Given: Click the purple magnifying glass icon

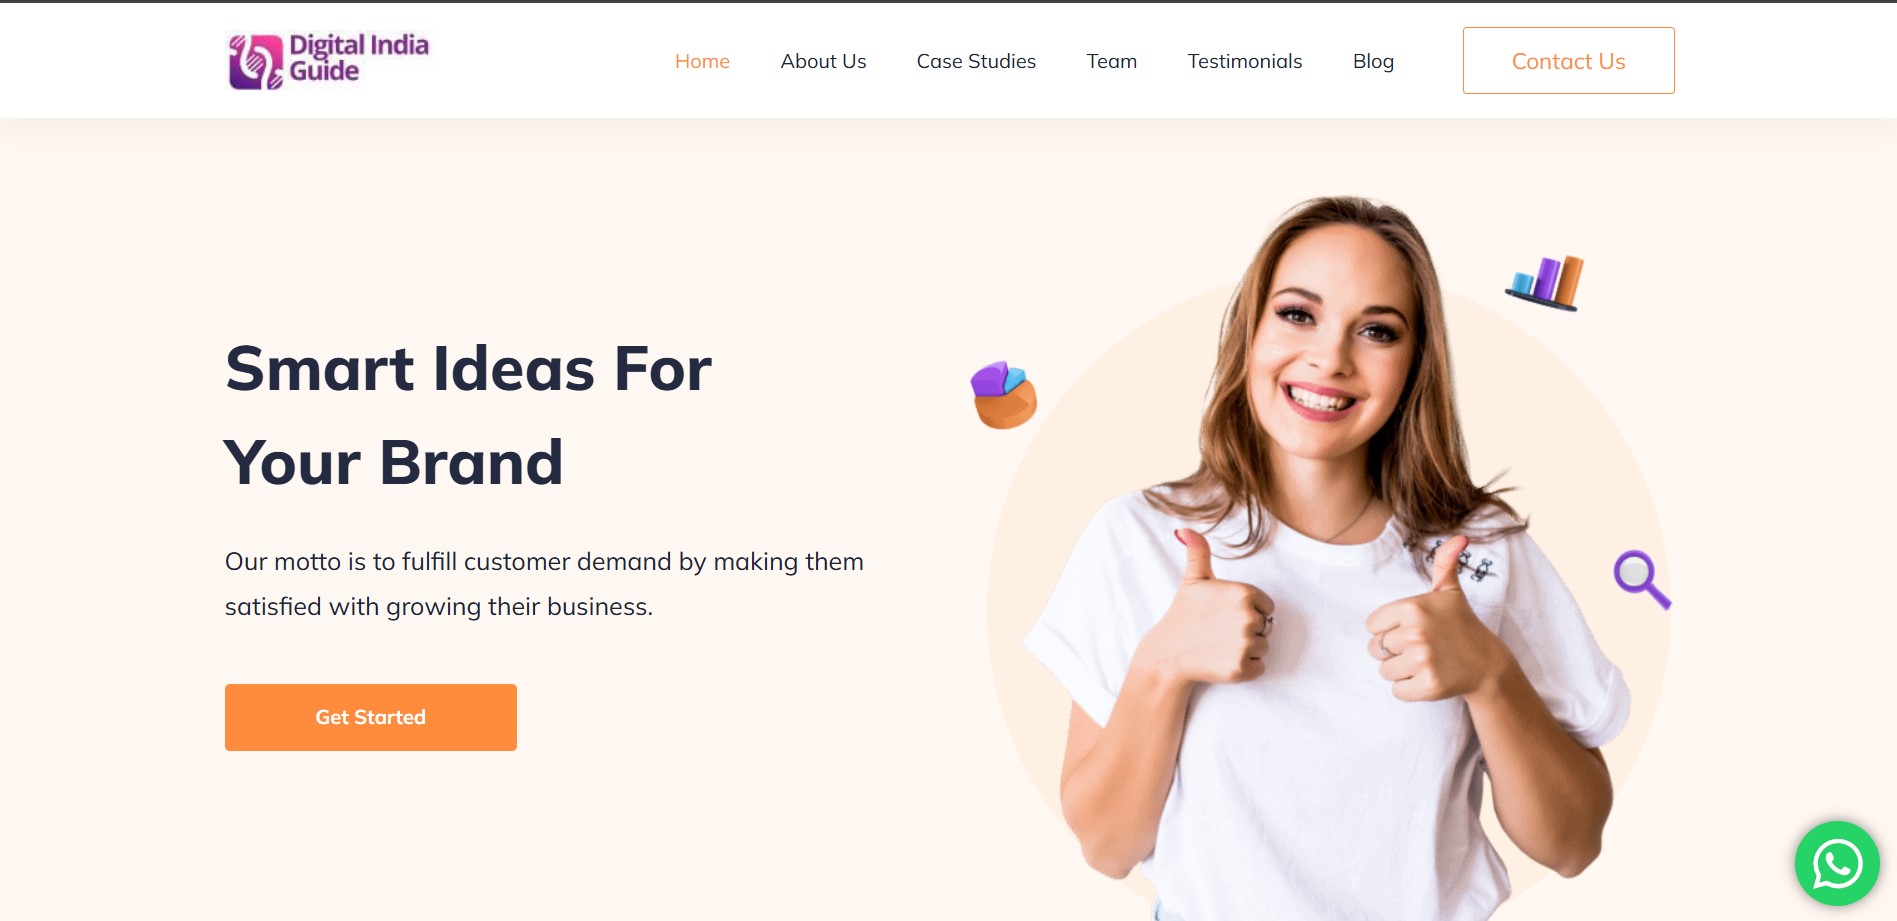Looking at the screenshot, I should (x=1642, y=579).
